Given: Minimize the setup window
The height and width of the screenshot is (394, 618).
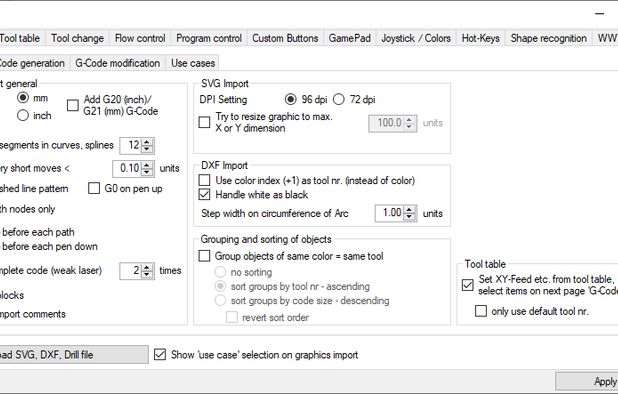Looking at the screenshot, I should click(x=600, y=13).
